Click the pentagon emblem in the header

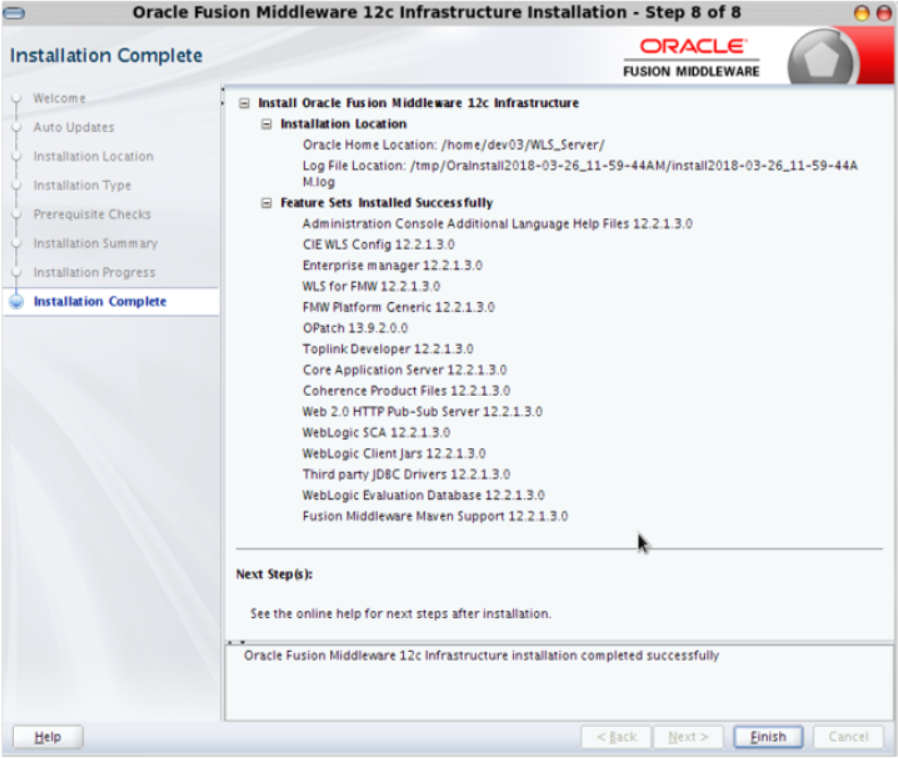pyautogui.click(x=821, y=59)
